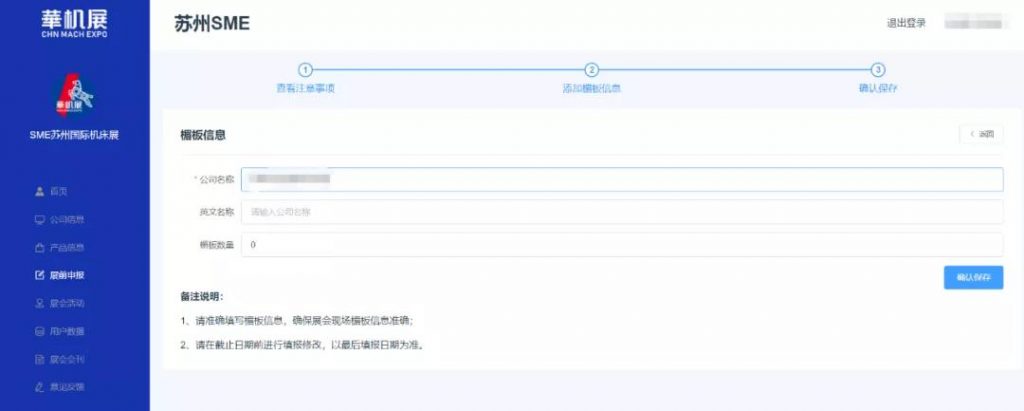Go to step 1 circle 查看注意事项
1024x411 pixels.
[305, 70]
